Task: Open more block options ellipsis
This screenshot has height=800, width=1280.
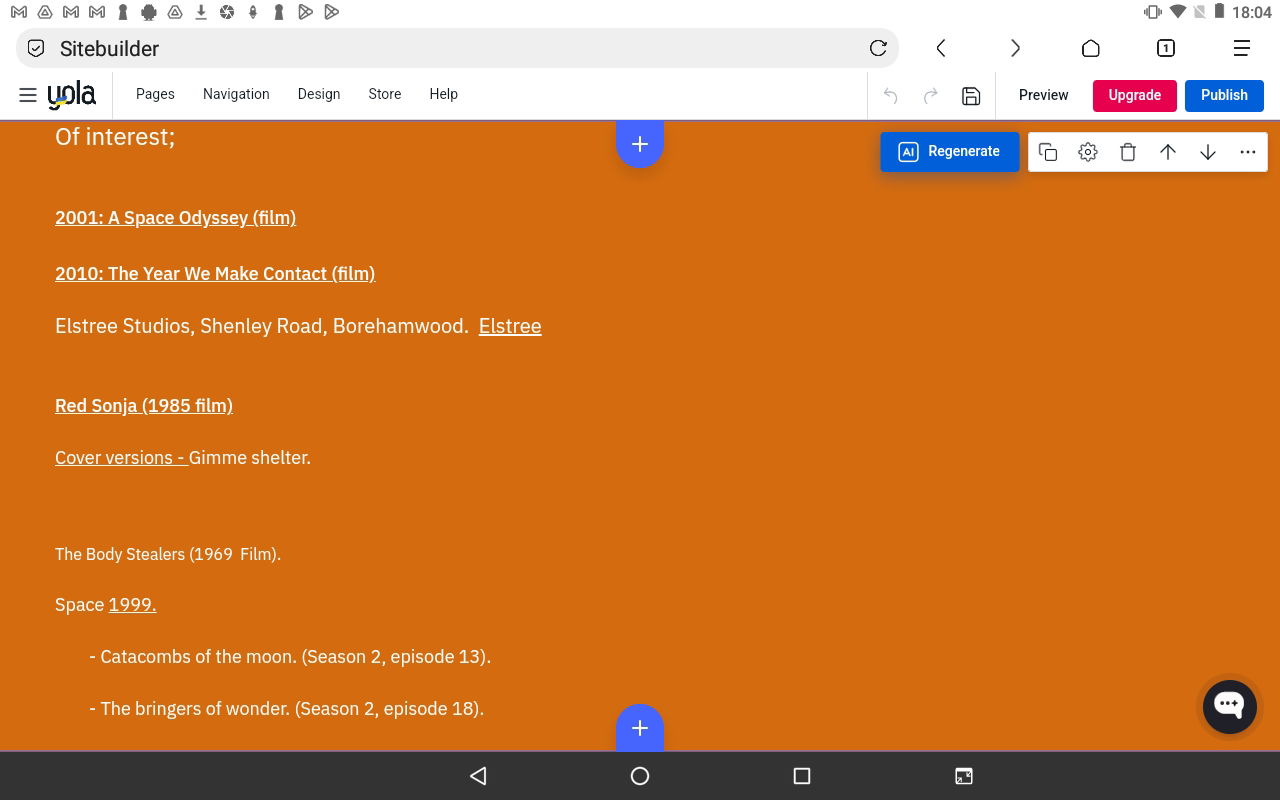Action: (x=1248, y=152)
